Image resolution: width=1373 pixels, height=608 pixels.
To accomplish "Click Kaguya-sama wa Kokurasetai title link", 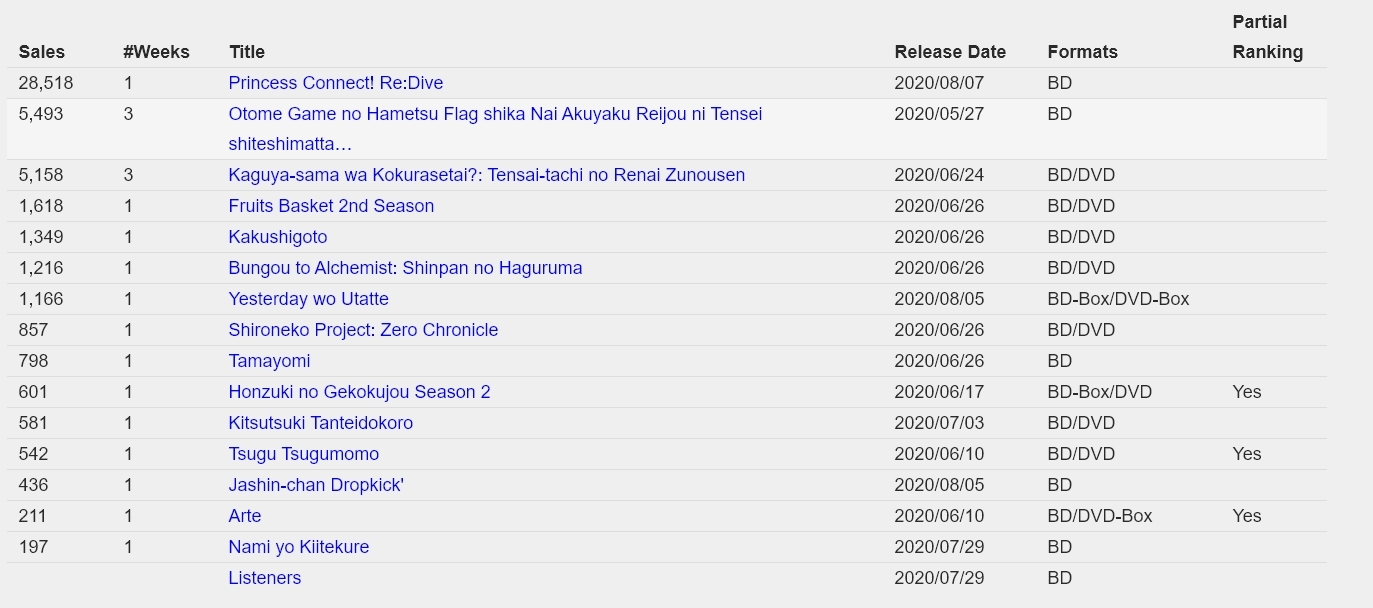I will (x=486, y=175).
